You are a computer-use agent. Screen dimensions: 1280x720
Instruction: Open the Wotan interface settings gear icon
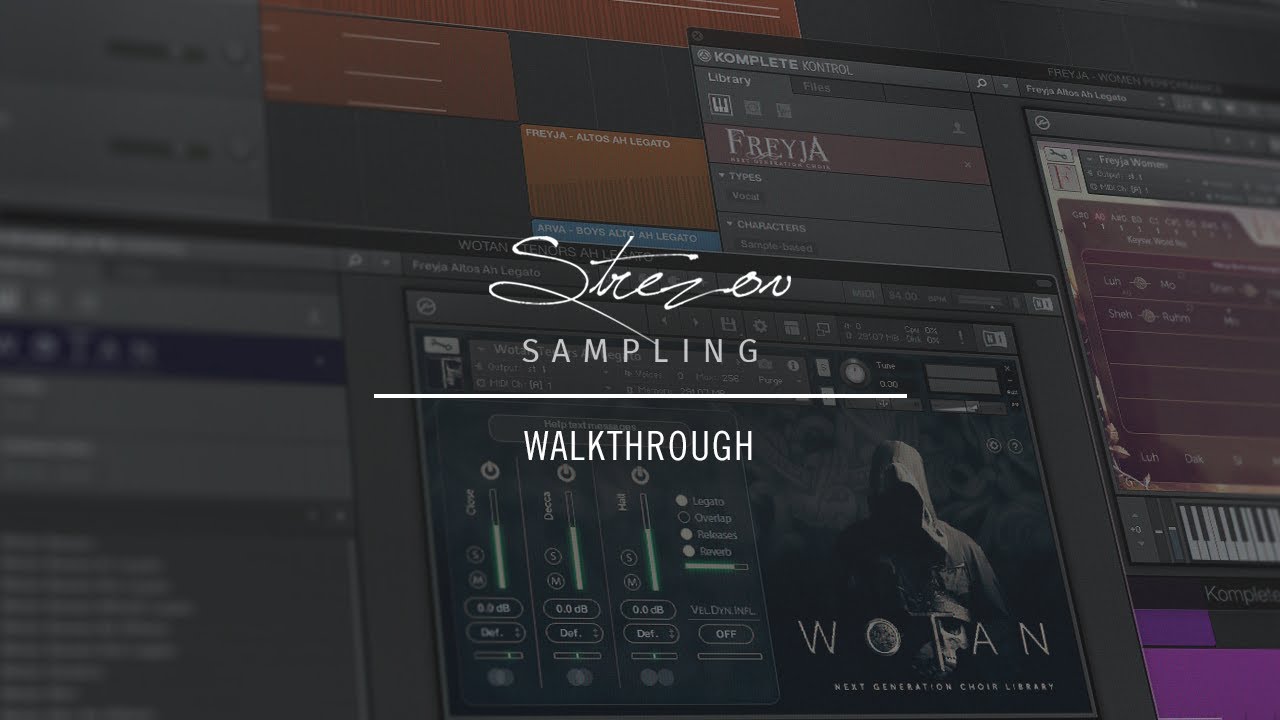(x=994, y=446)
